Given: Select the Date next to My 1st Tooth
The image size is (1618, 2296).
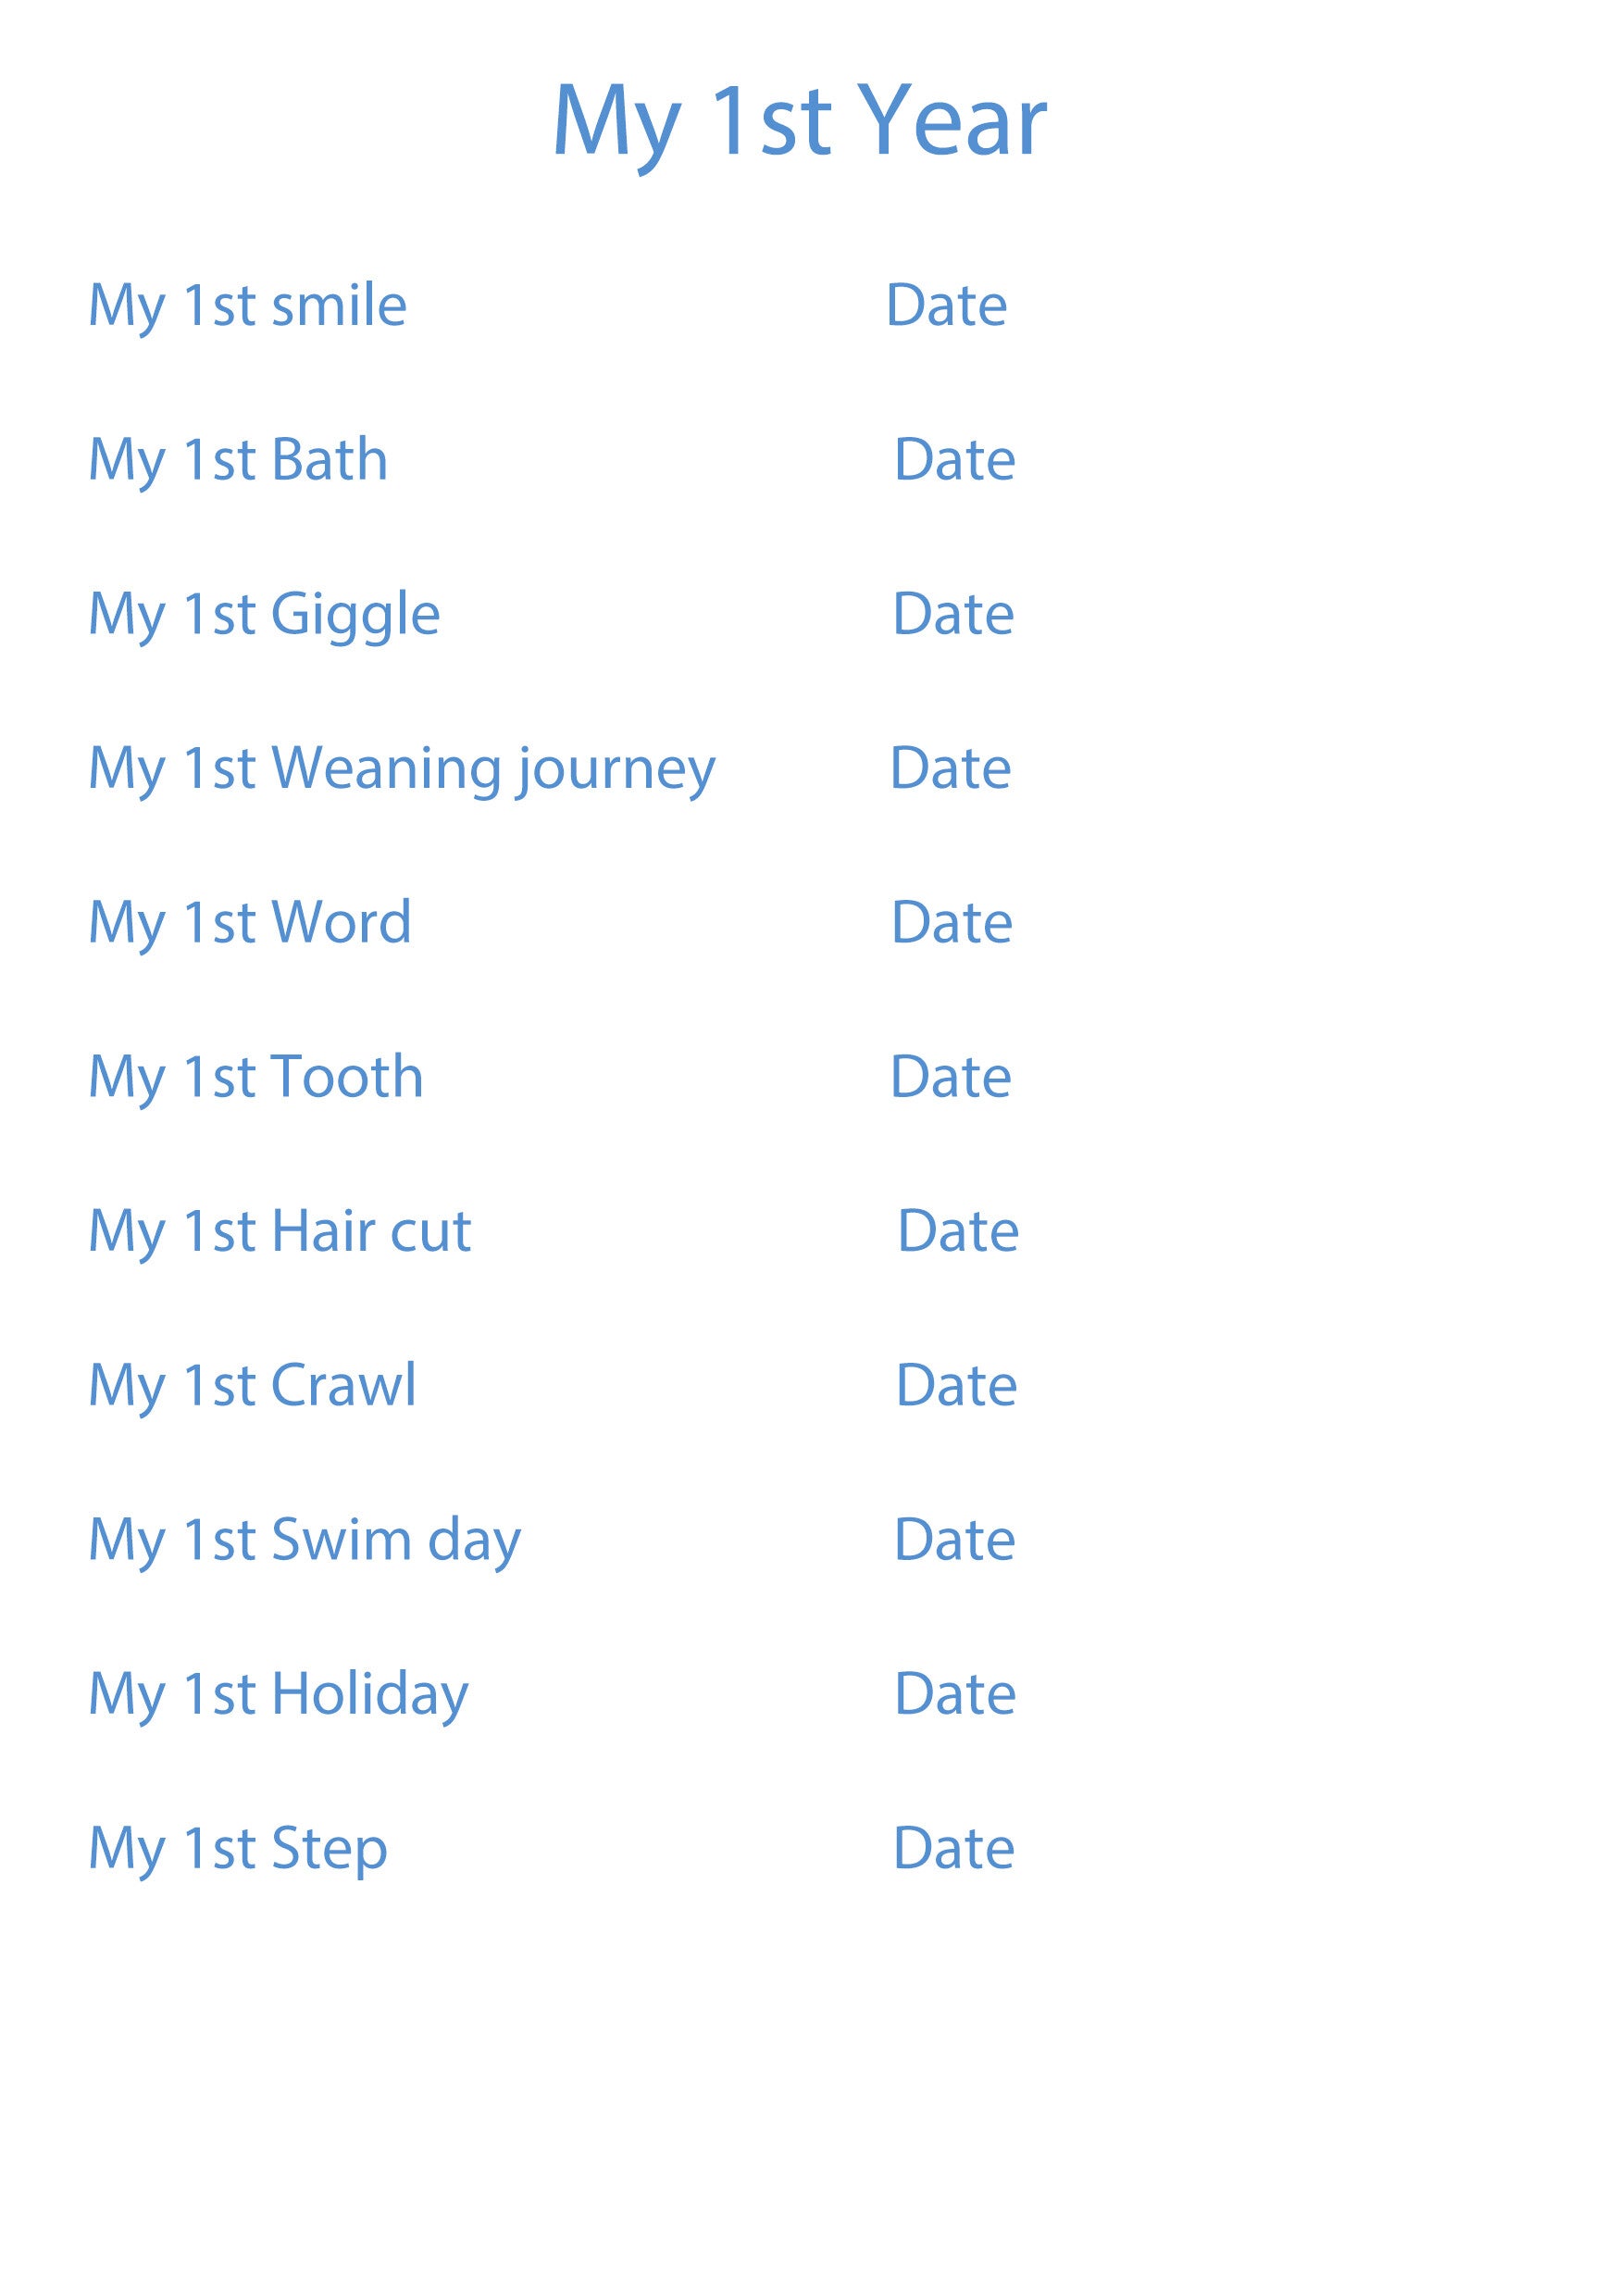Looking at the screenshot, I should pos(950,1078).
